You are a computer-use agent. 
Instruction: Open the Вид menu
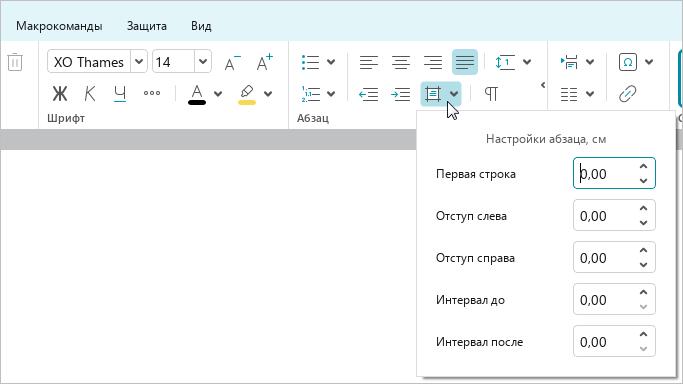tap(201, 26)
